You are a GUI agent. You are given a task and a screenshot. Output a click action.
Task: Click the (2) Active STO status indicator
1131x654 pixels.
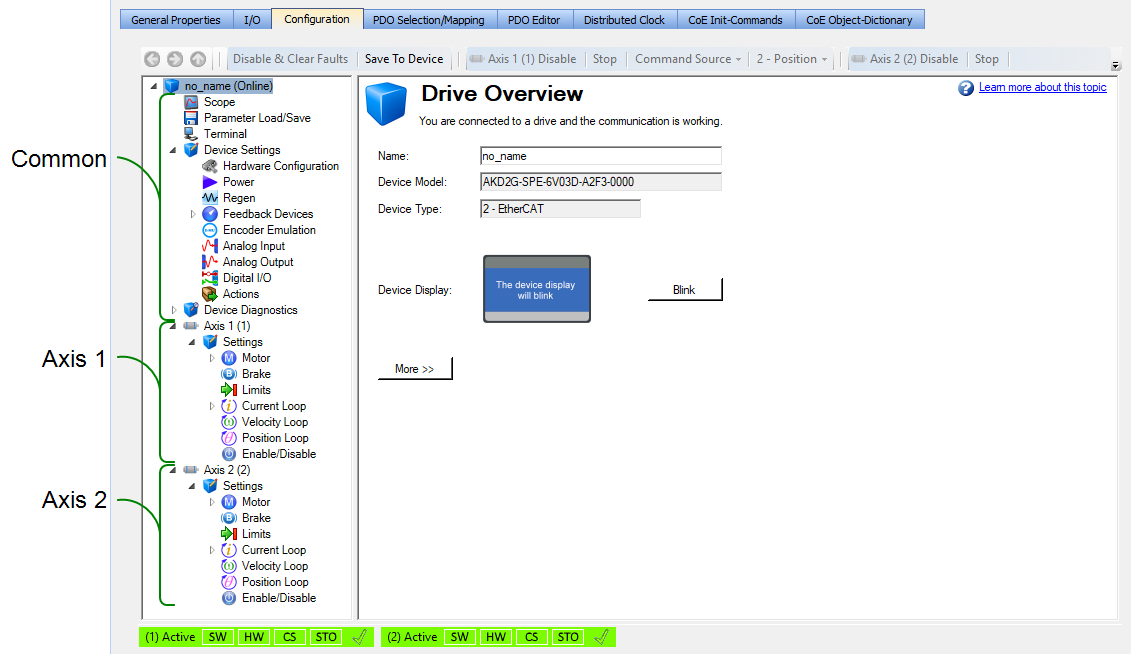pos(568,637)
